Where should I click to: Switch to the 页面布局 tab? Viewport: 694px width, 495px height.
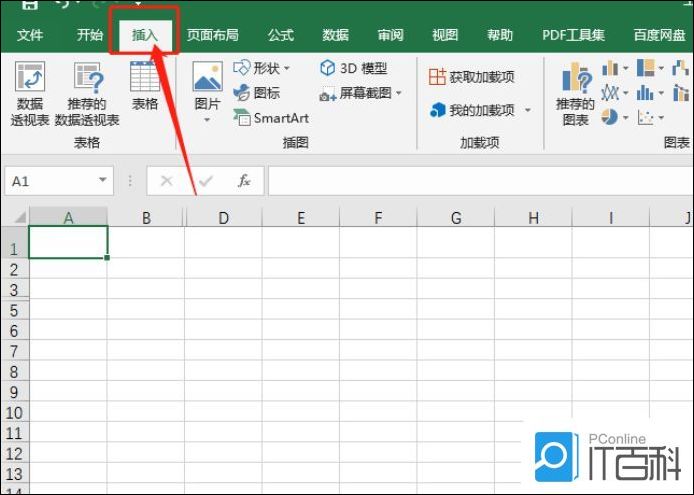(x=212, y=35)
